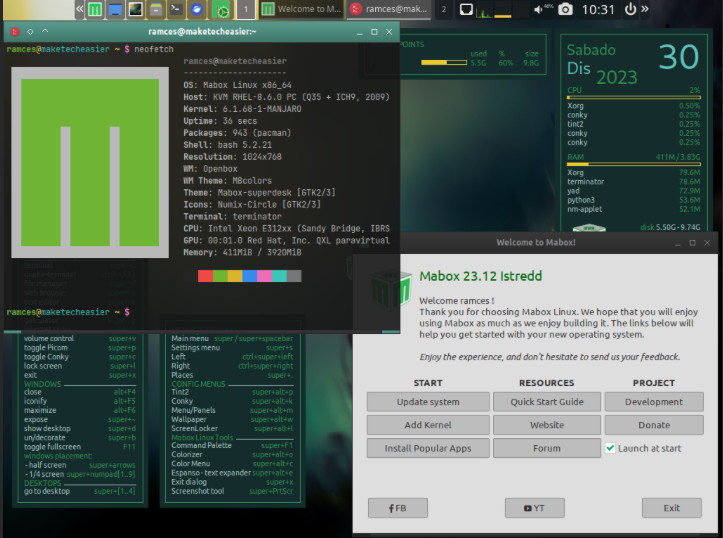723x538 pixels.
Task: Click the CPU usage bar in conky
Action: pyautogui.click(x=634, y=97)
